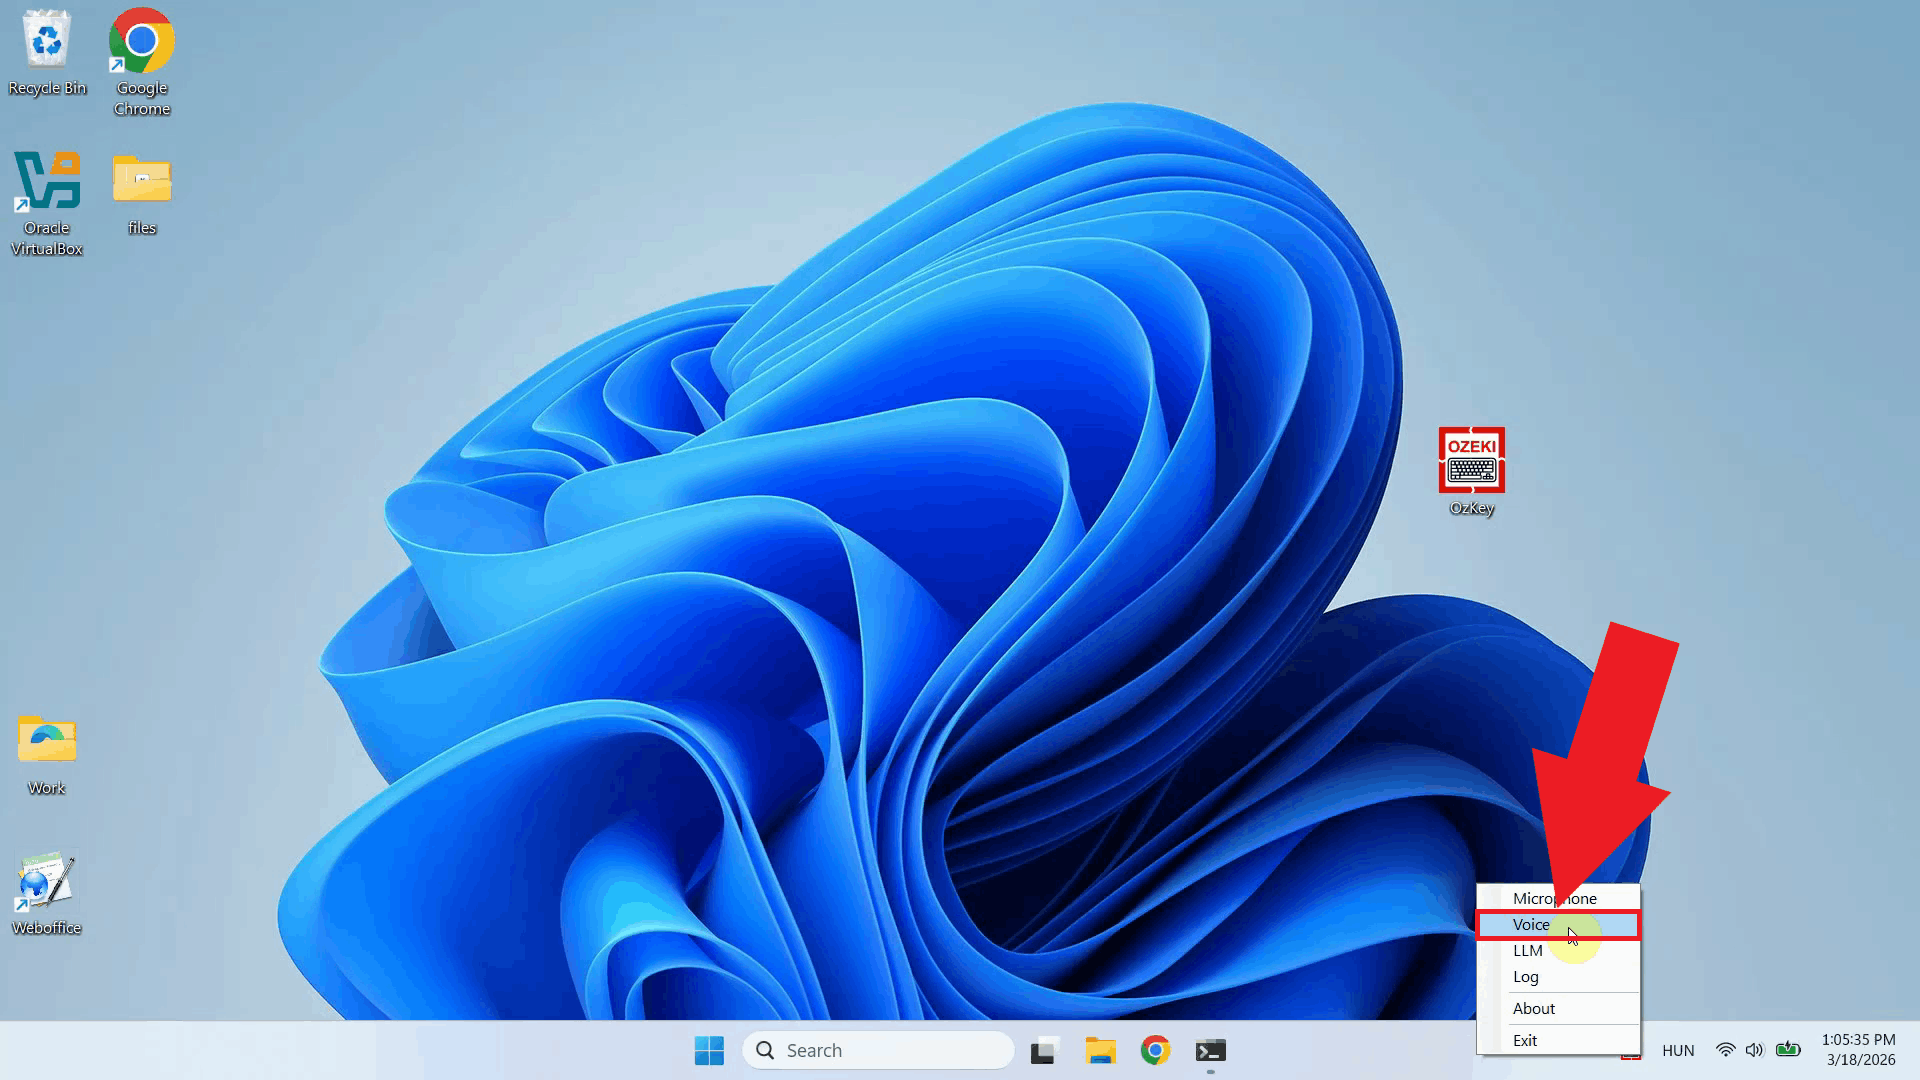Viewport: 1920px width, 1080px height.
Task: Open the terminal from the taskbar
Action: tap(1210, 1051)
